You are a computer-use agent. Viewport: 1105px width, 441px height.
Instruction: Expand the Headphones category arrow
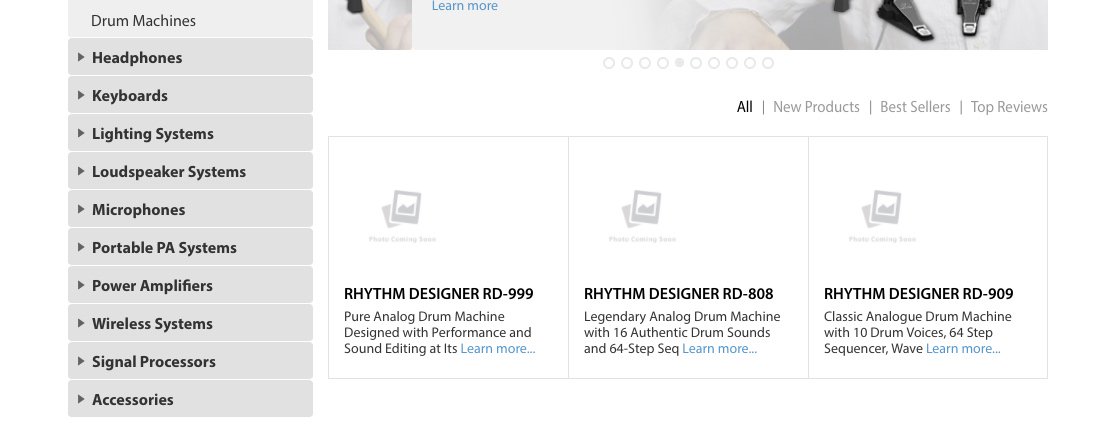click(x=81, y=57)
